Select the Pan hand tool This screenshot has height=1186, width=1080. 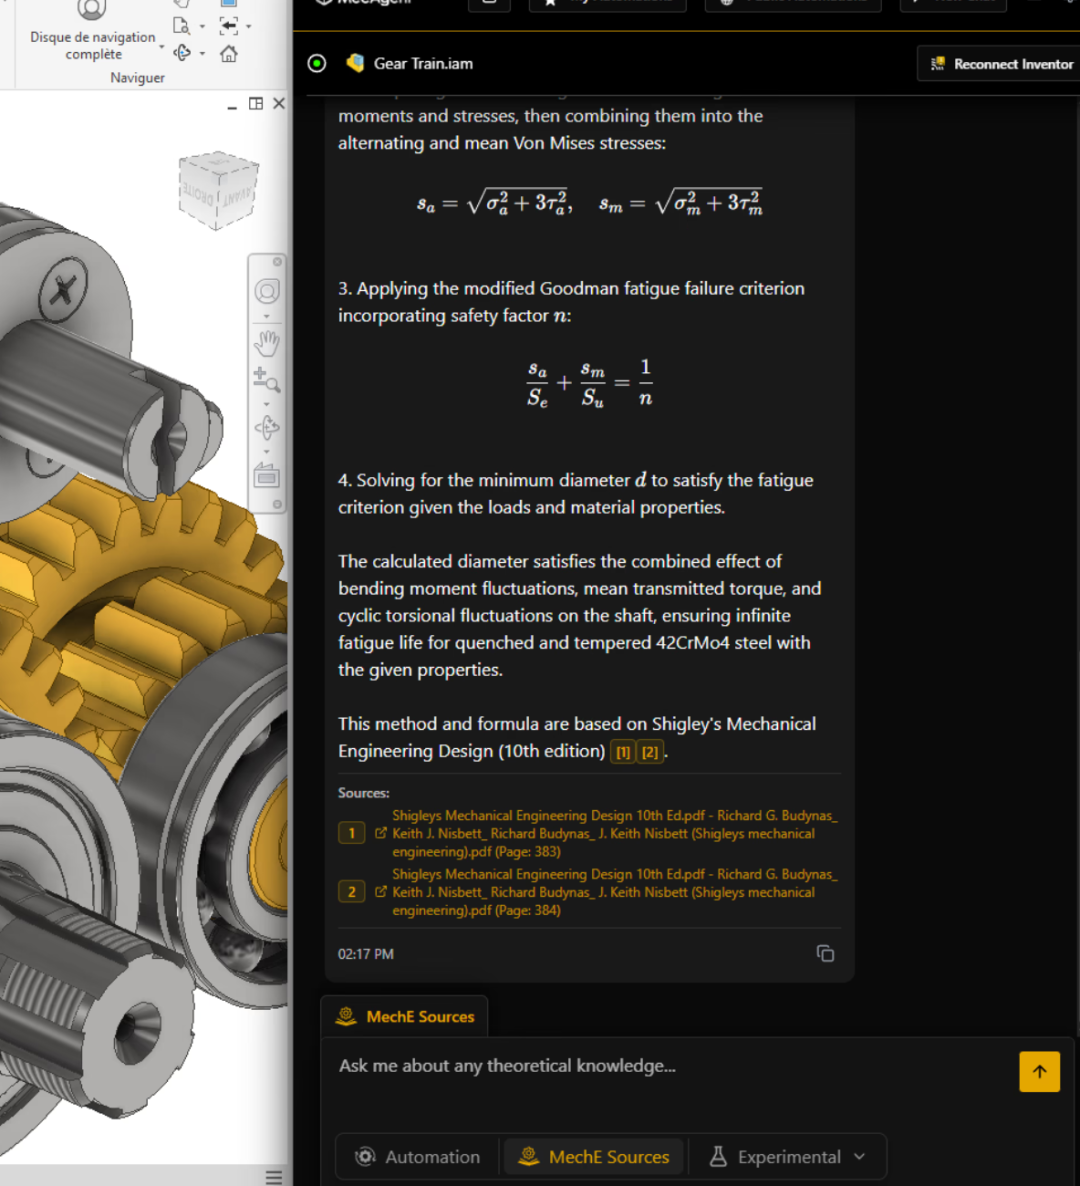pyautogui.click(x=266, y=343)
